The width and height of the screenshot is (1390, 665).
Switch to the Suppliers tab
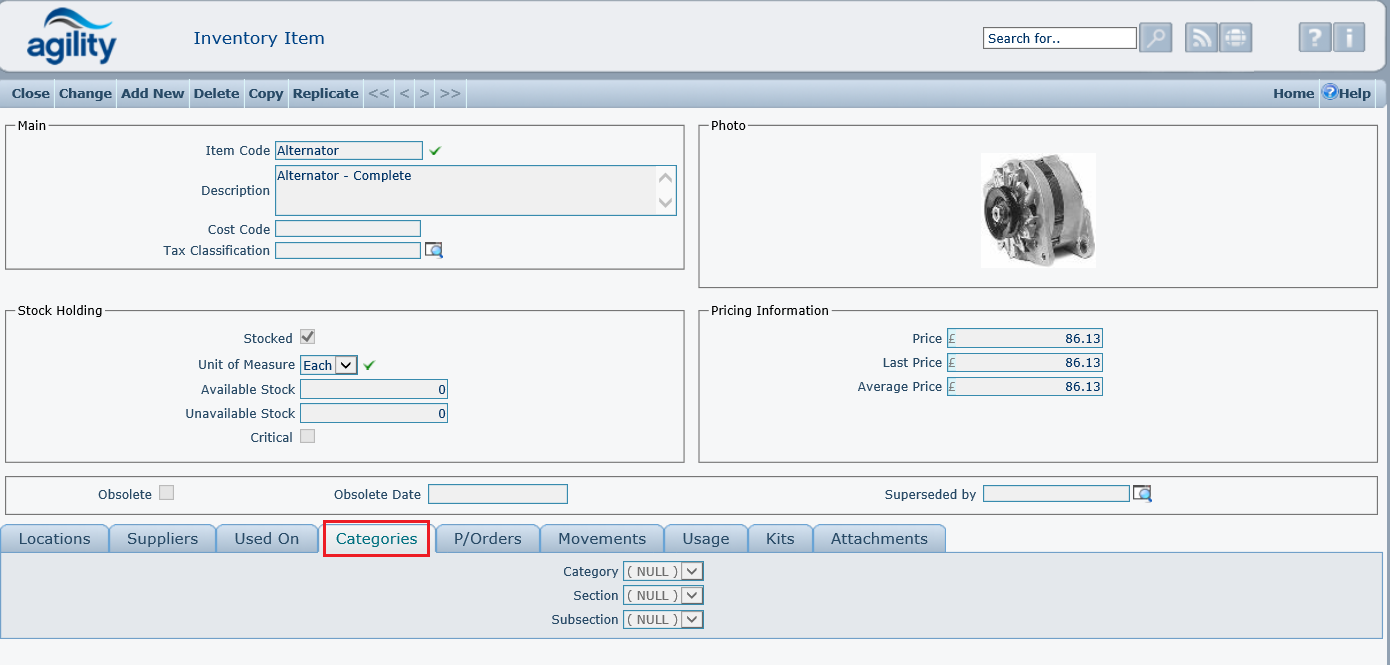[162, 538]
